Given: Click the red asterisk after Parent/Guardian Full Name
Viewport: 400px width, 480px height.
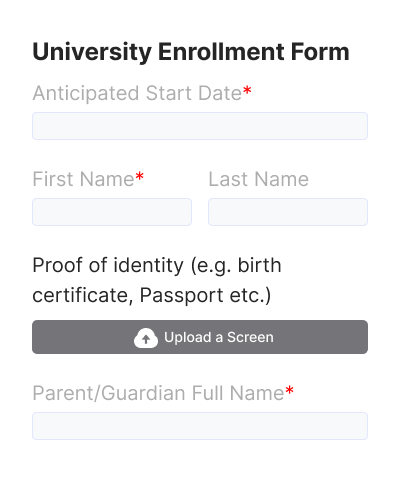Looking at the screenshot, I should coord(289,390).
